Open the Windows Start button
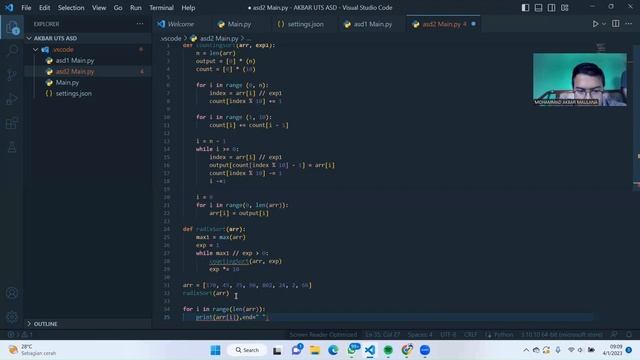Screen dimensions: 640x360 (x=216, y=350)
